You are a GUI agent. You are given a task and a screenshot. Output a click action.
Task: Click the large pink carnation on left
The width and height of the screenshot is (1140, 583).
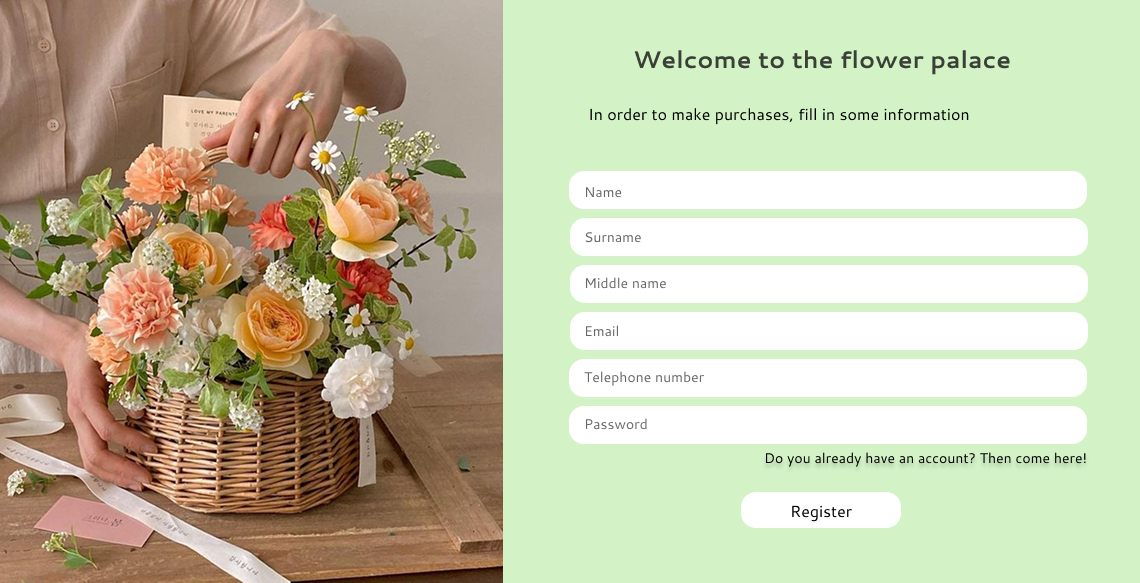pos(138,306)
